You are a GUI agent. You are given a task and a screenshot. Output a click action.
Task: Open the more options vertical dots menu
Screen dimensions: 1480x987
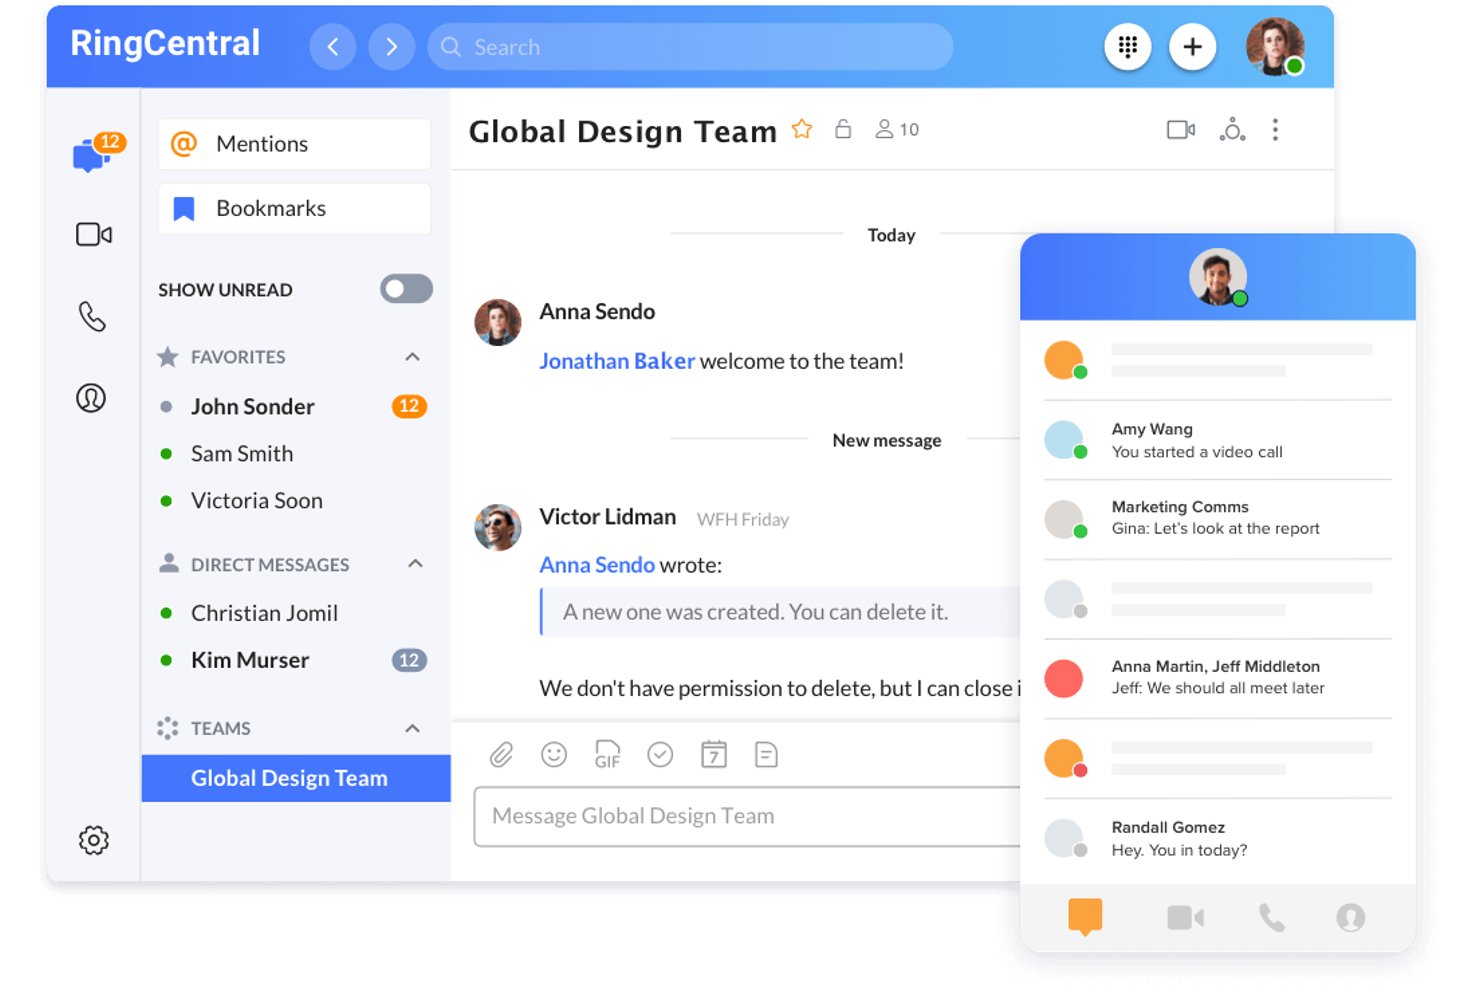click(x=1275, y=130)
